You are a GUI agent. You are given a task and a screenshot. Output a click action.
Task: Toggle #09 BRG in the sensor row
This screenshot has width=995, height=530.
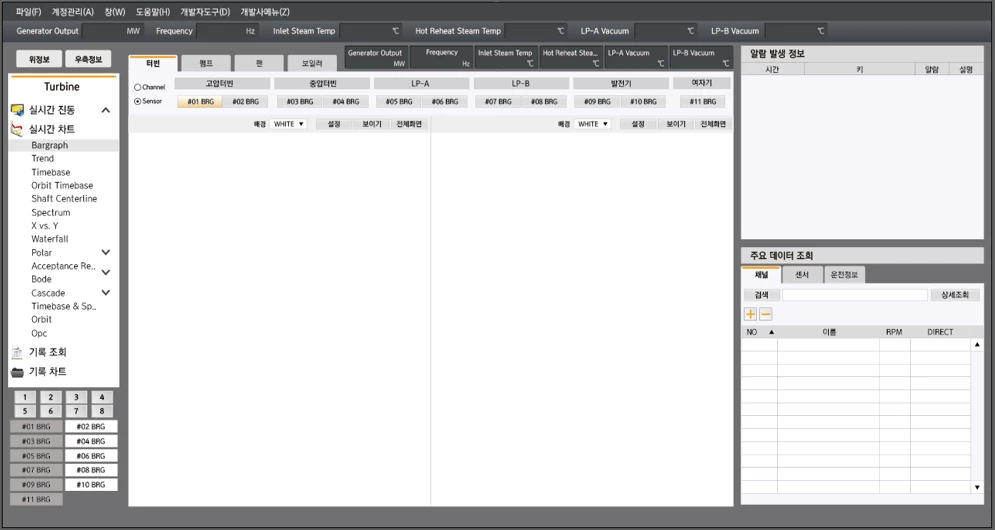(597, 102)
